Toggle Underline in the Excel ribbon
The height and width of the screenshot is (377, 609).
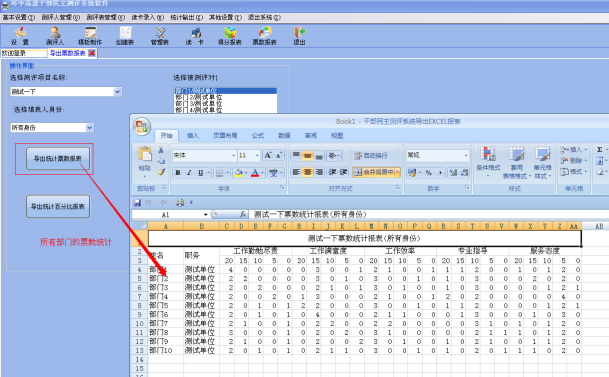pyautogui.click(x=200, y=172)
